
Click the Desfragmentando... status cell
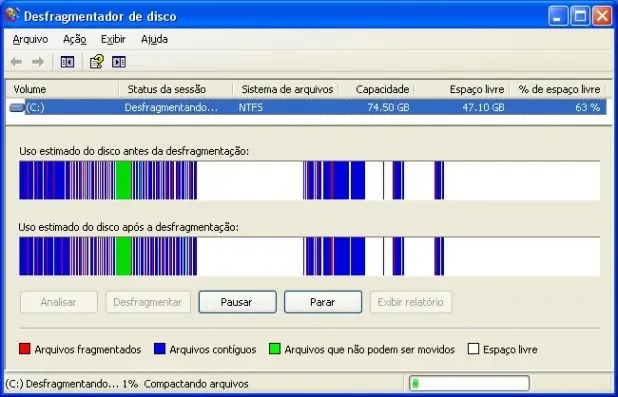point(171,107)
